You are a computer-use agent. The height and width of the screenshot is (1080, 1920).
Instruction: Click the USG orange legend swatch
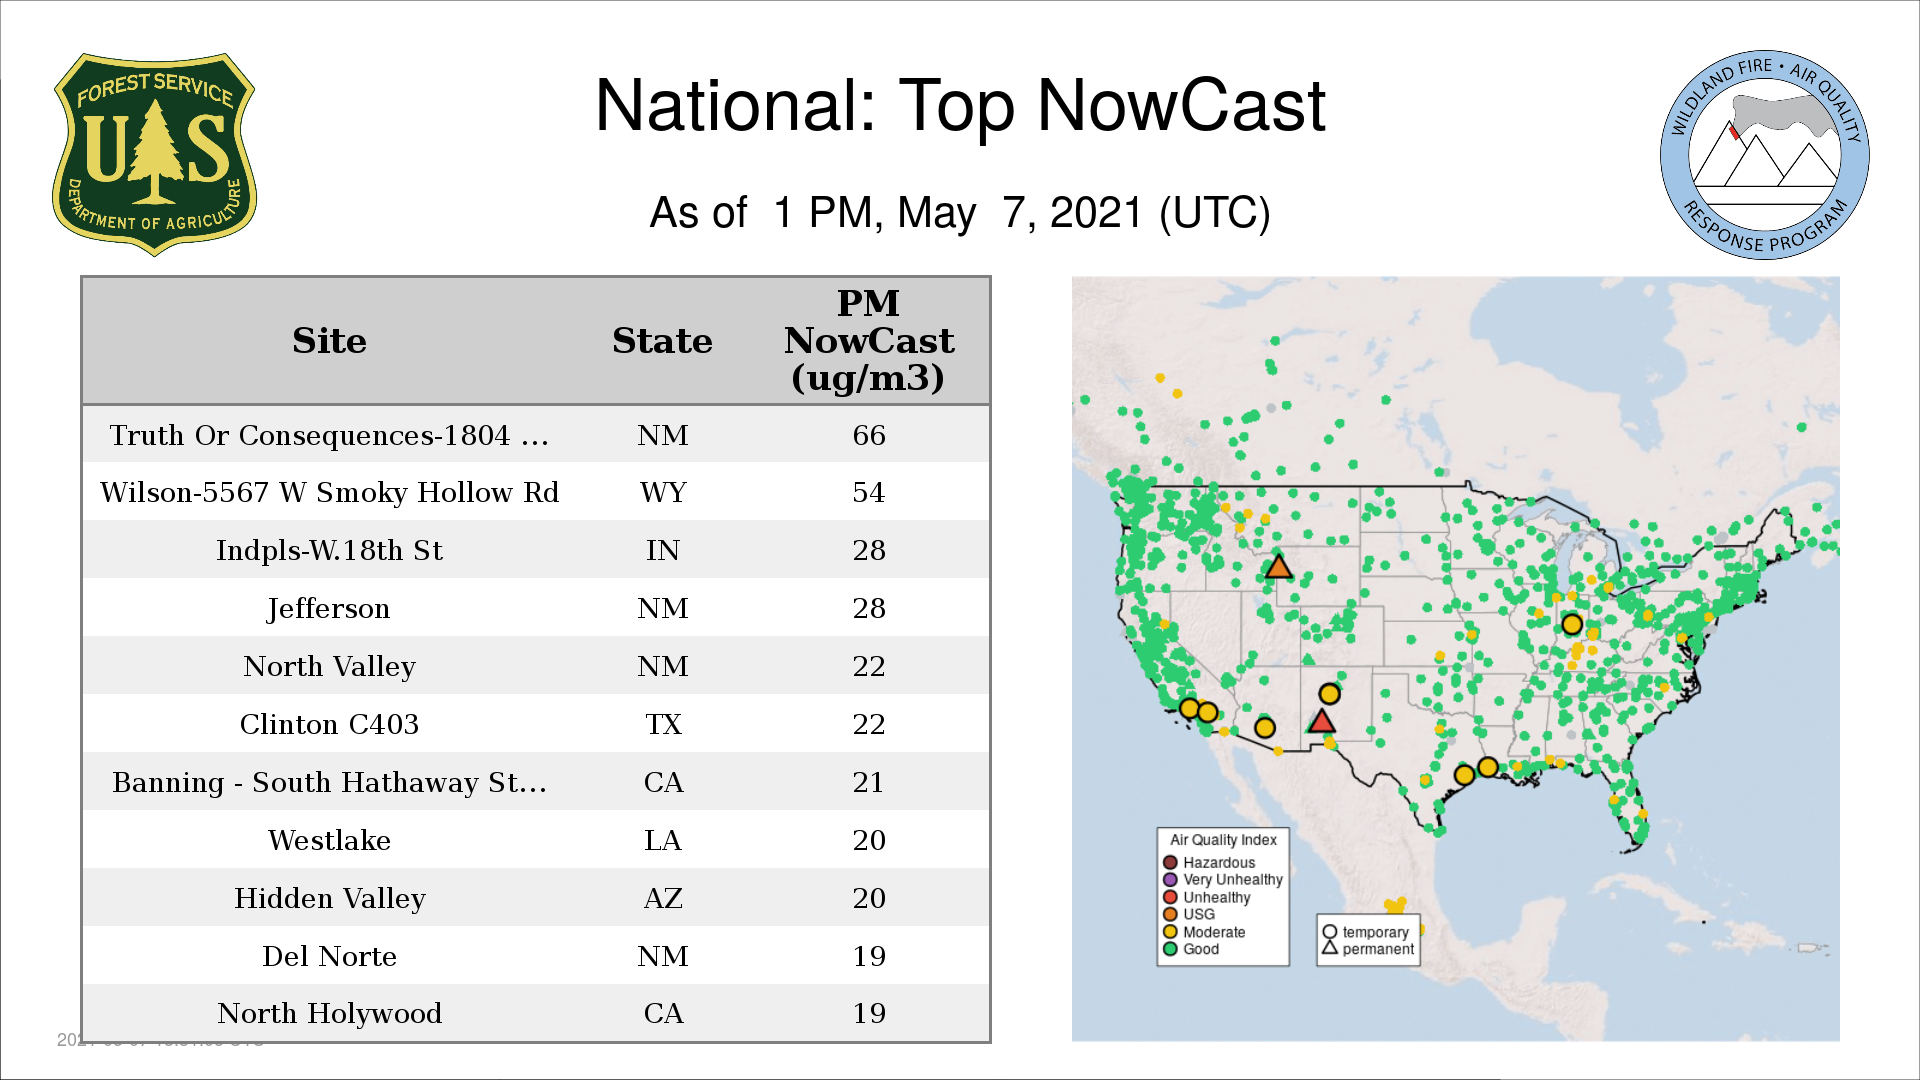1170,914
